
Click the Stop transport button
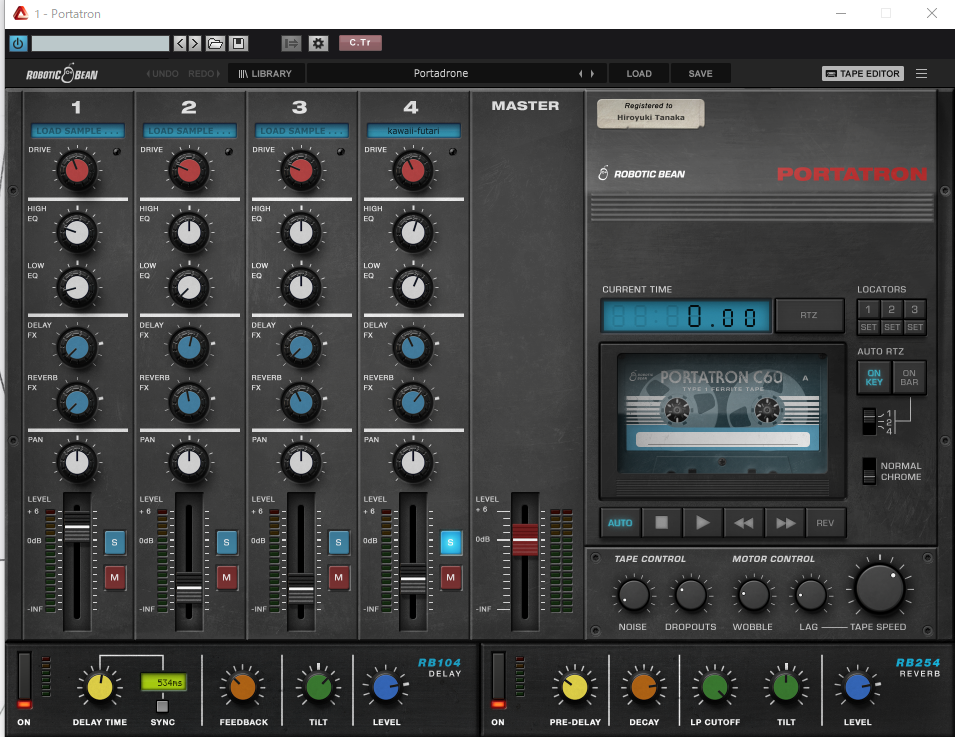(661, 523)
